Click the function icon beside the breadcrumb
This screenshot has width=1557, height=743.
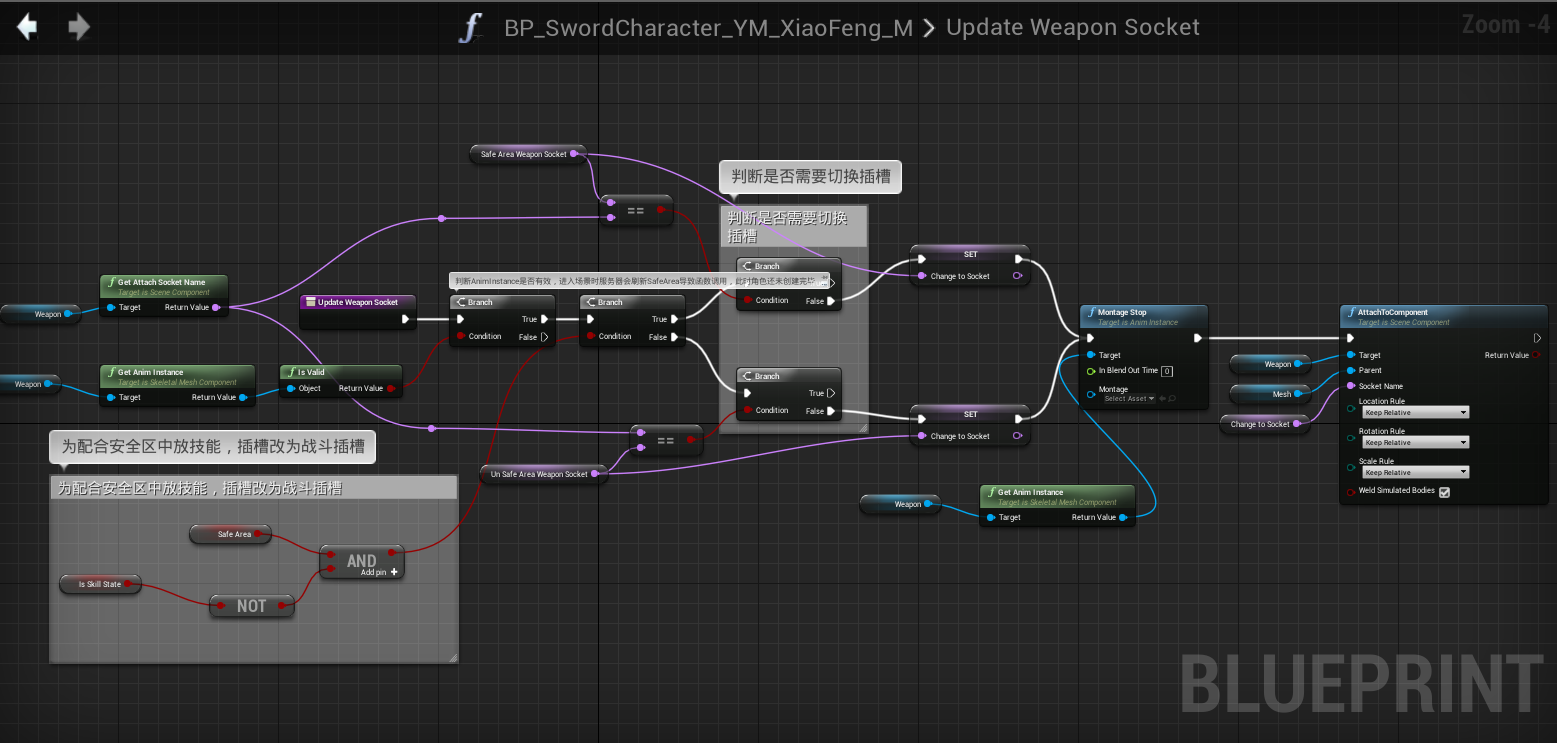pos(471,28)
